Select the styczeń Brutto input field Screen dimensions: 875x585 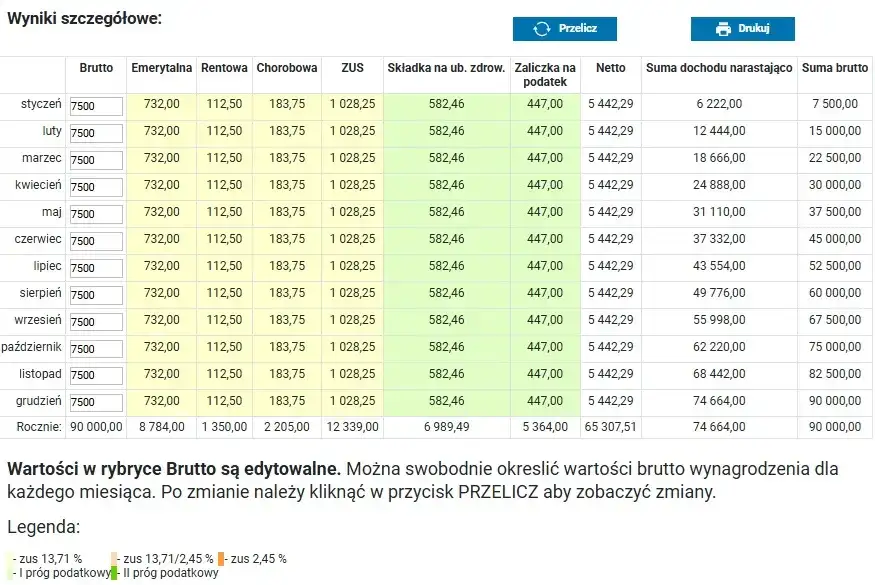point(95,105)
